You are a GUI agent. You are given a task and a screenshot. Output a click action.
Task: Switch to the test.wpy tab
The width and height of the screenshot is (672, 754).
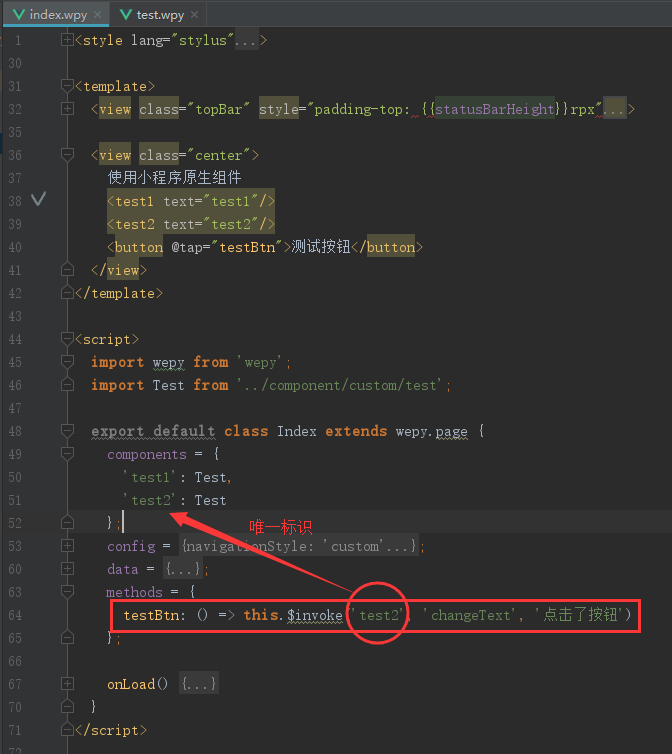point(160,14)
